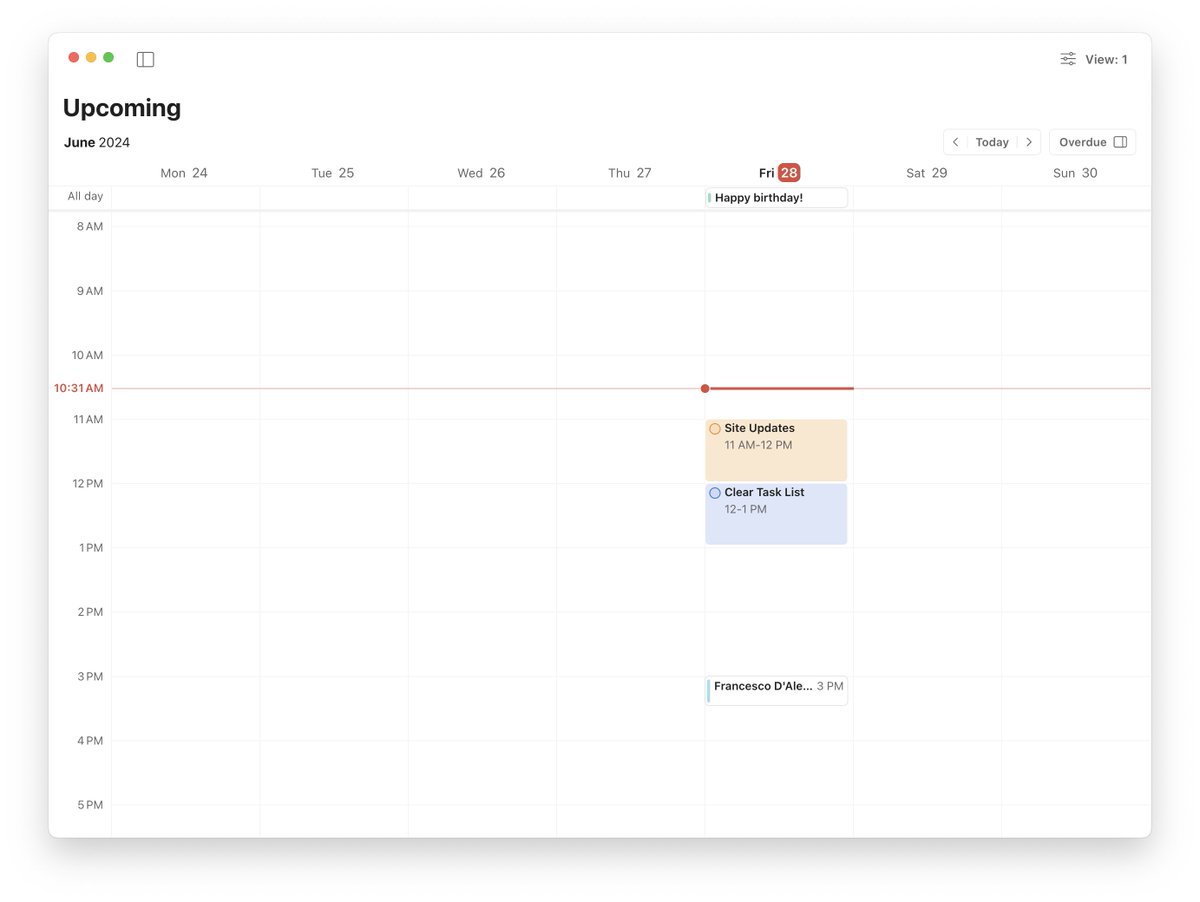Click the split-view icon inside Overdue button
The height and width of the screenshot is (902, 1200).
tap(1122, 141)
